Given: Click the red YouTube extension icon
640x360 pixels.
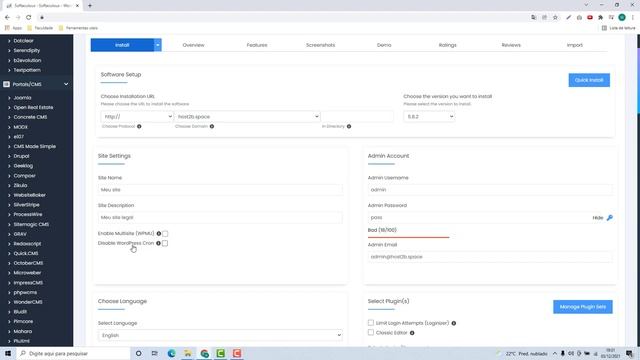Looking at the screenshot, I should 590,18.
